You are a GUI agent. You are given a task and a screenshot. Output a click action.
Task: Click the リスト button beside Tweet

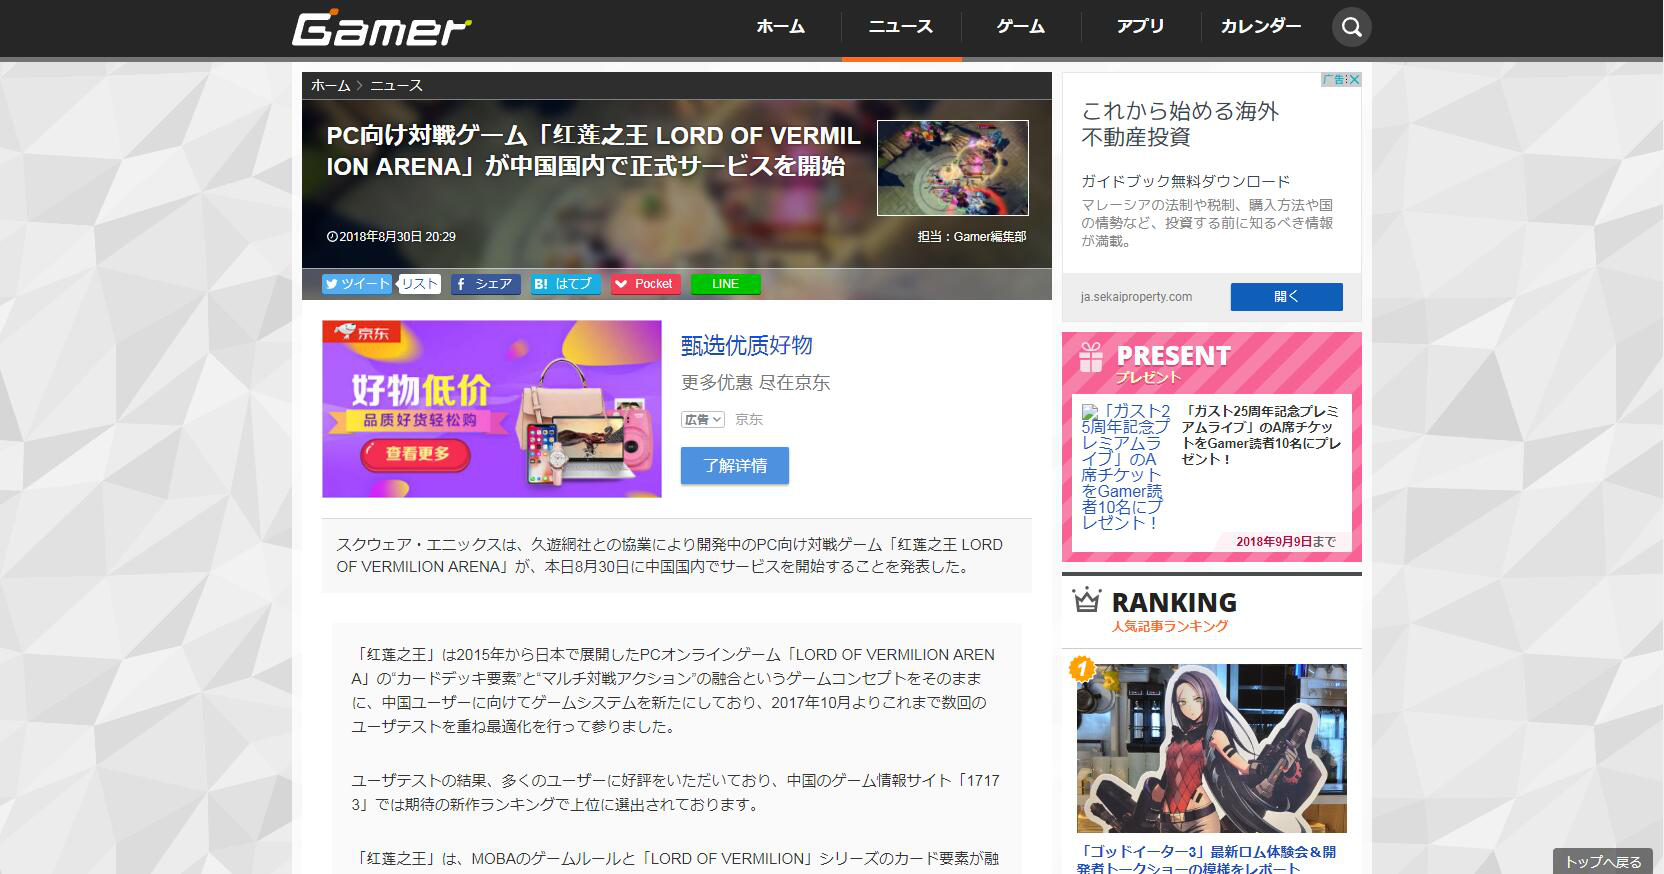coord(420,284)
